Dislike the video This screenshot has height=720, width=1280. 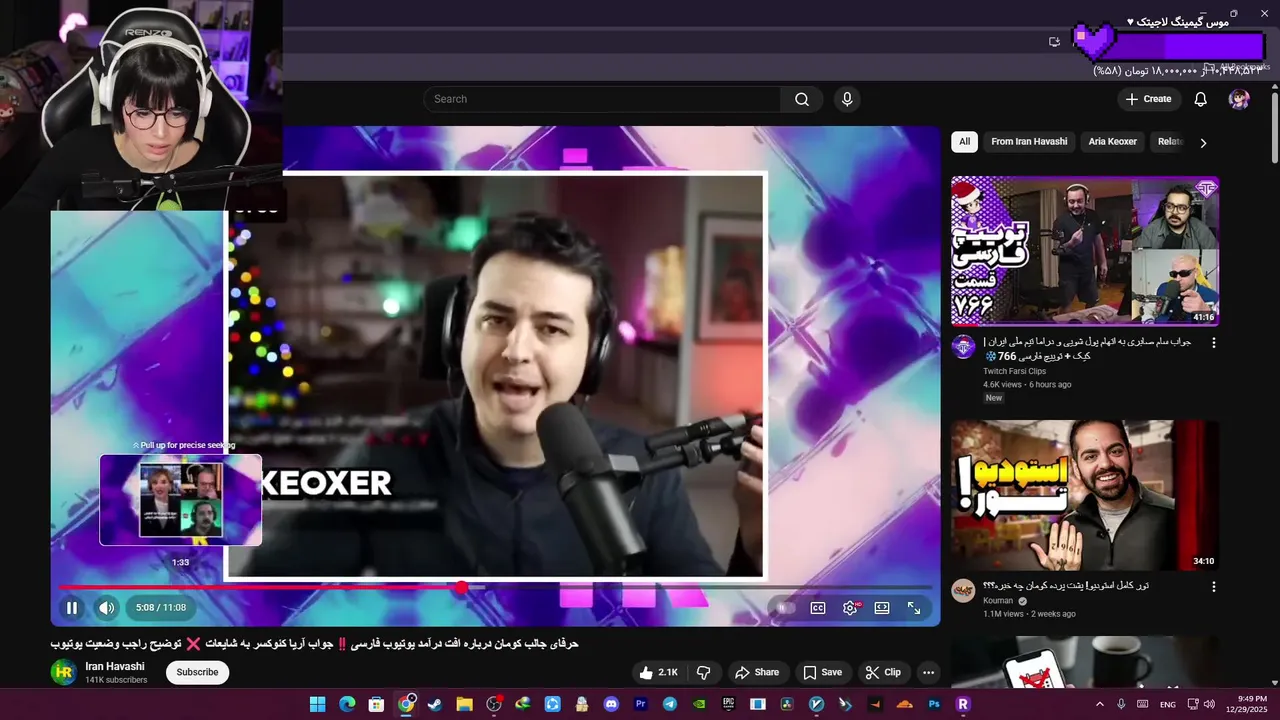tap(703, 672)
